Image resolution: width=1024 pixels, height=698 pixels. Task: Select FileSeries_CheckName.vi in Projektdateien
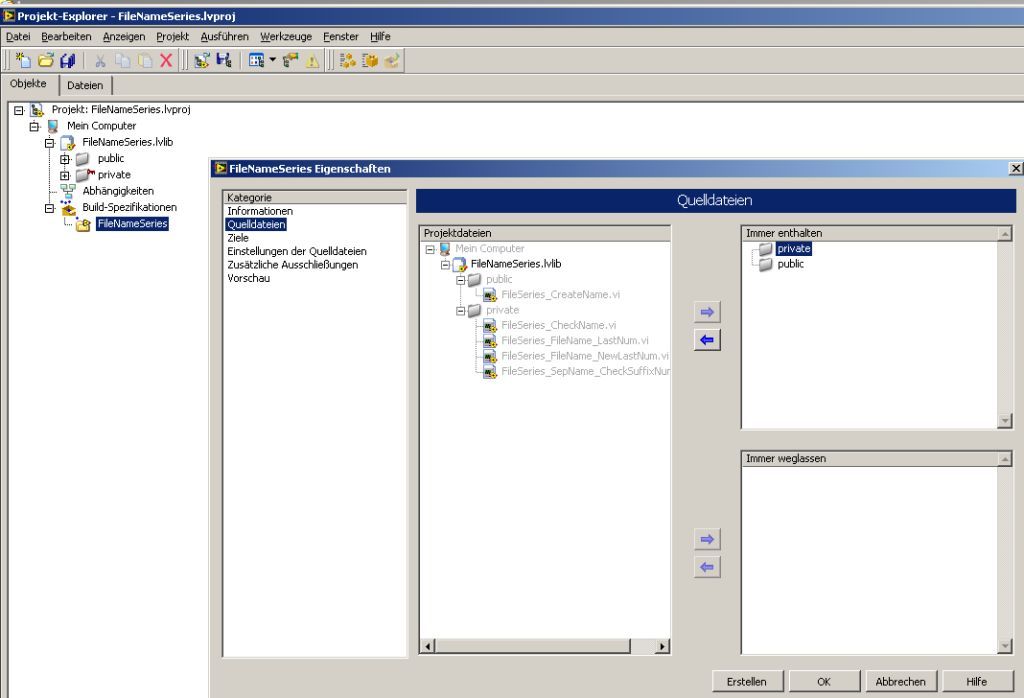tap(558, 325)
